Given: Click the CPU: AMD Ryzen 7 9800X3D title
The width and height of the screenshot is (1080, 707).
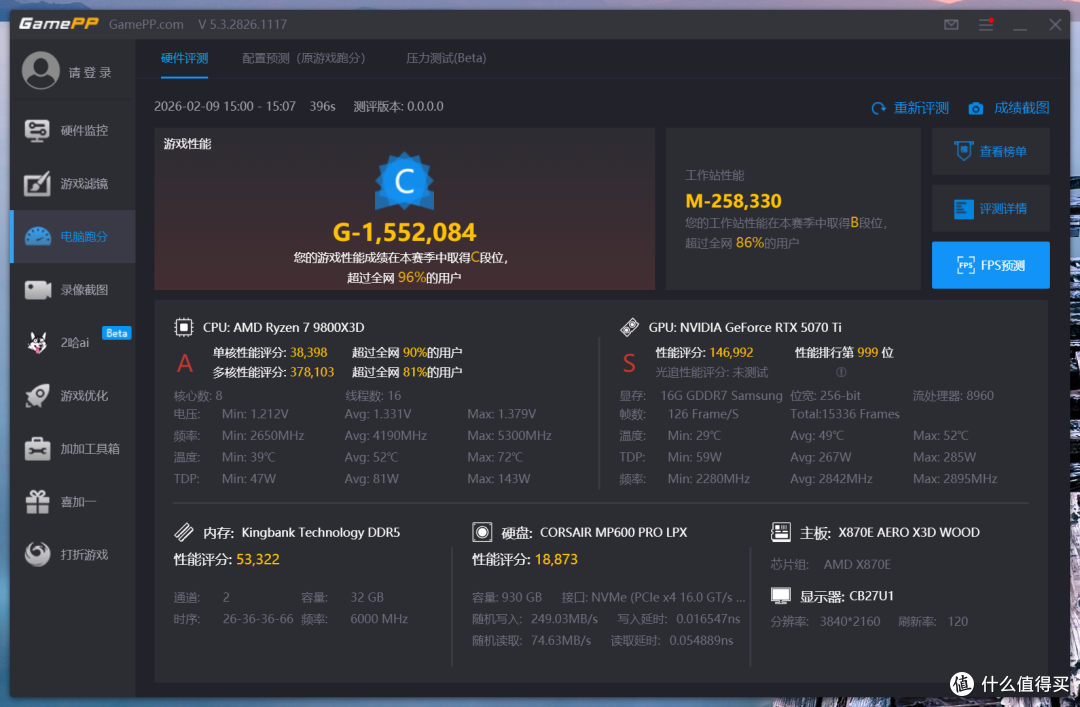Looking at the screenshot, I should (284, 327).
